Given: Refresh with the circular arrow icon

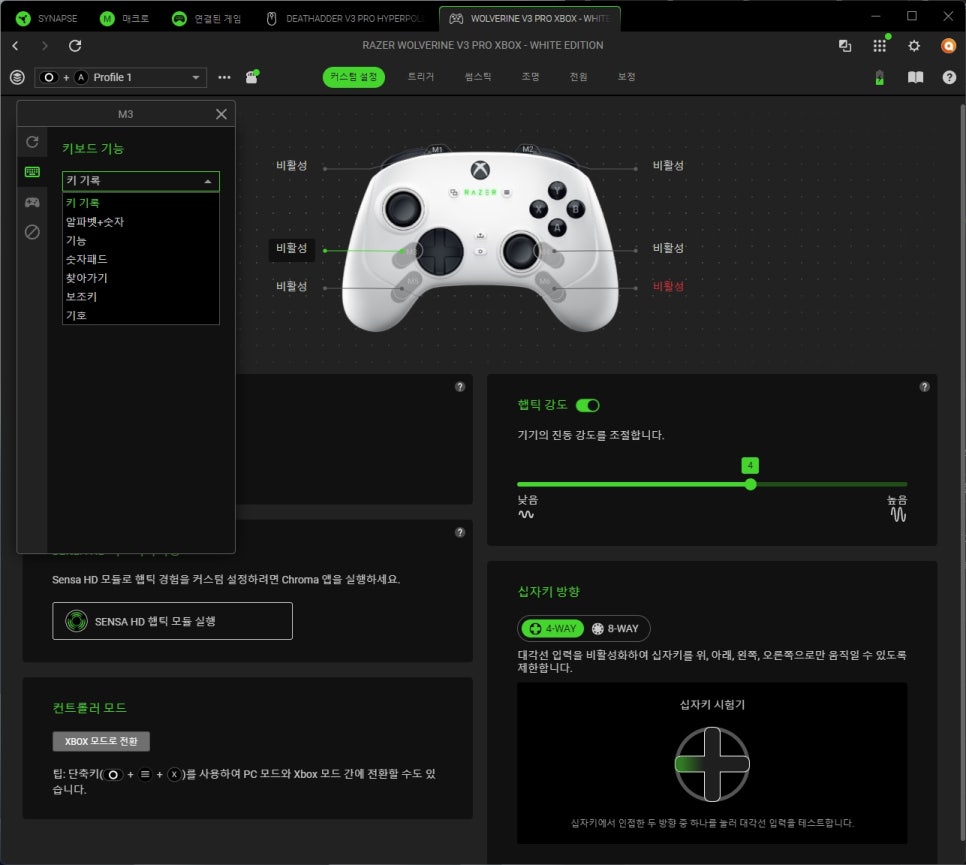Looking at the screenshot, I should coord(75,46).
